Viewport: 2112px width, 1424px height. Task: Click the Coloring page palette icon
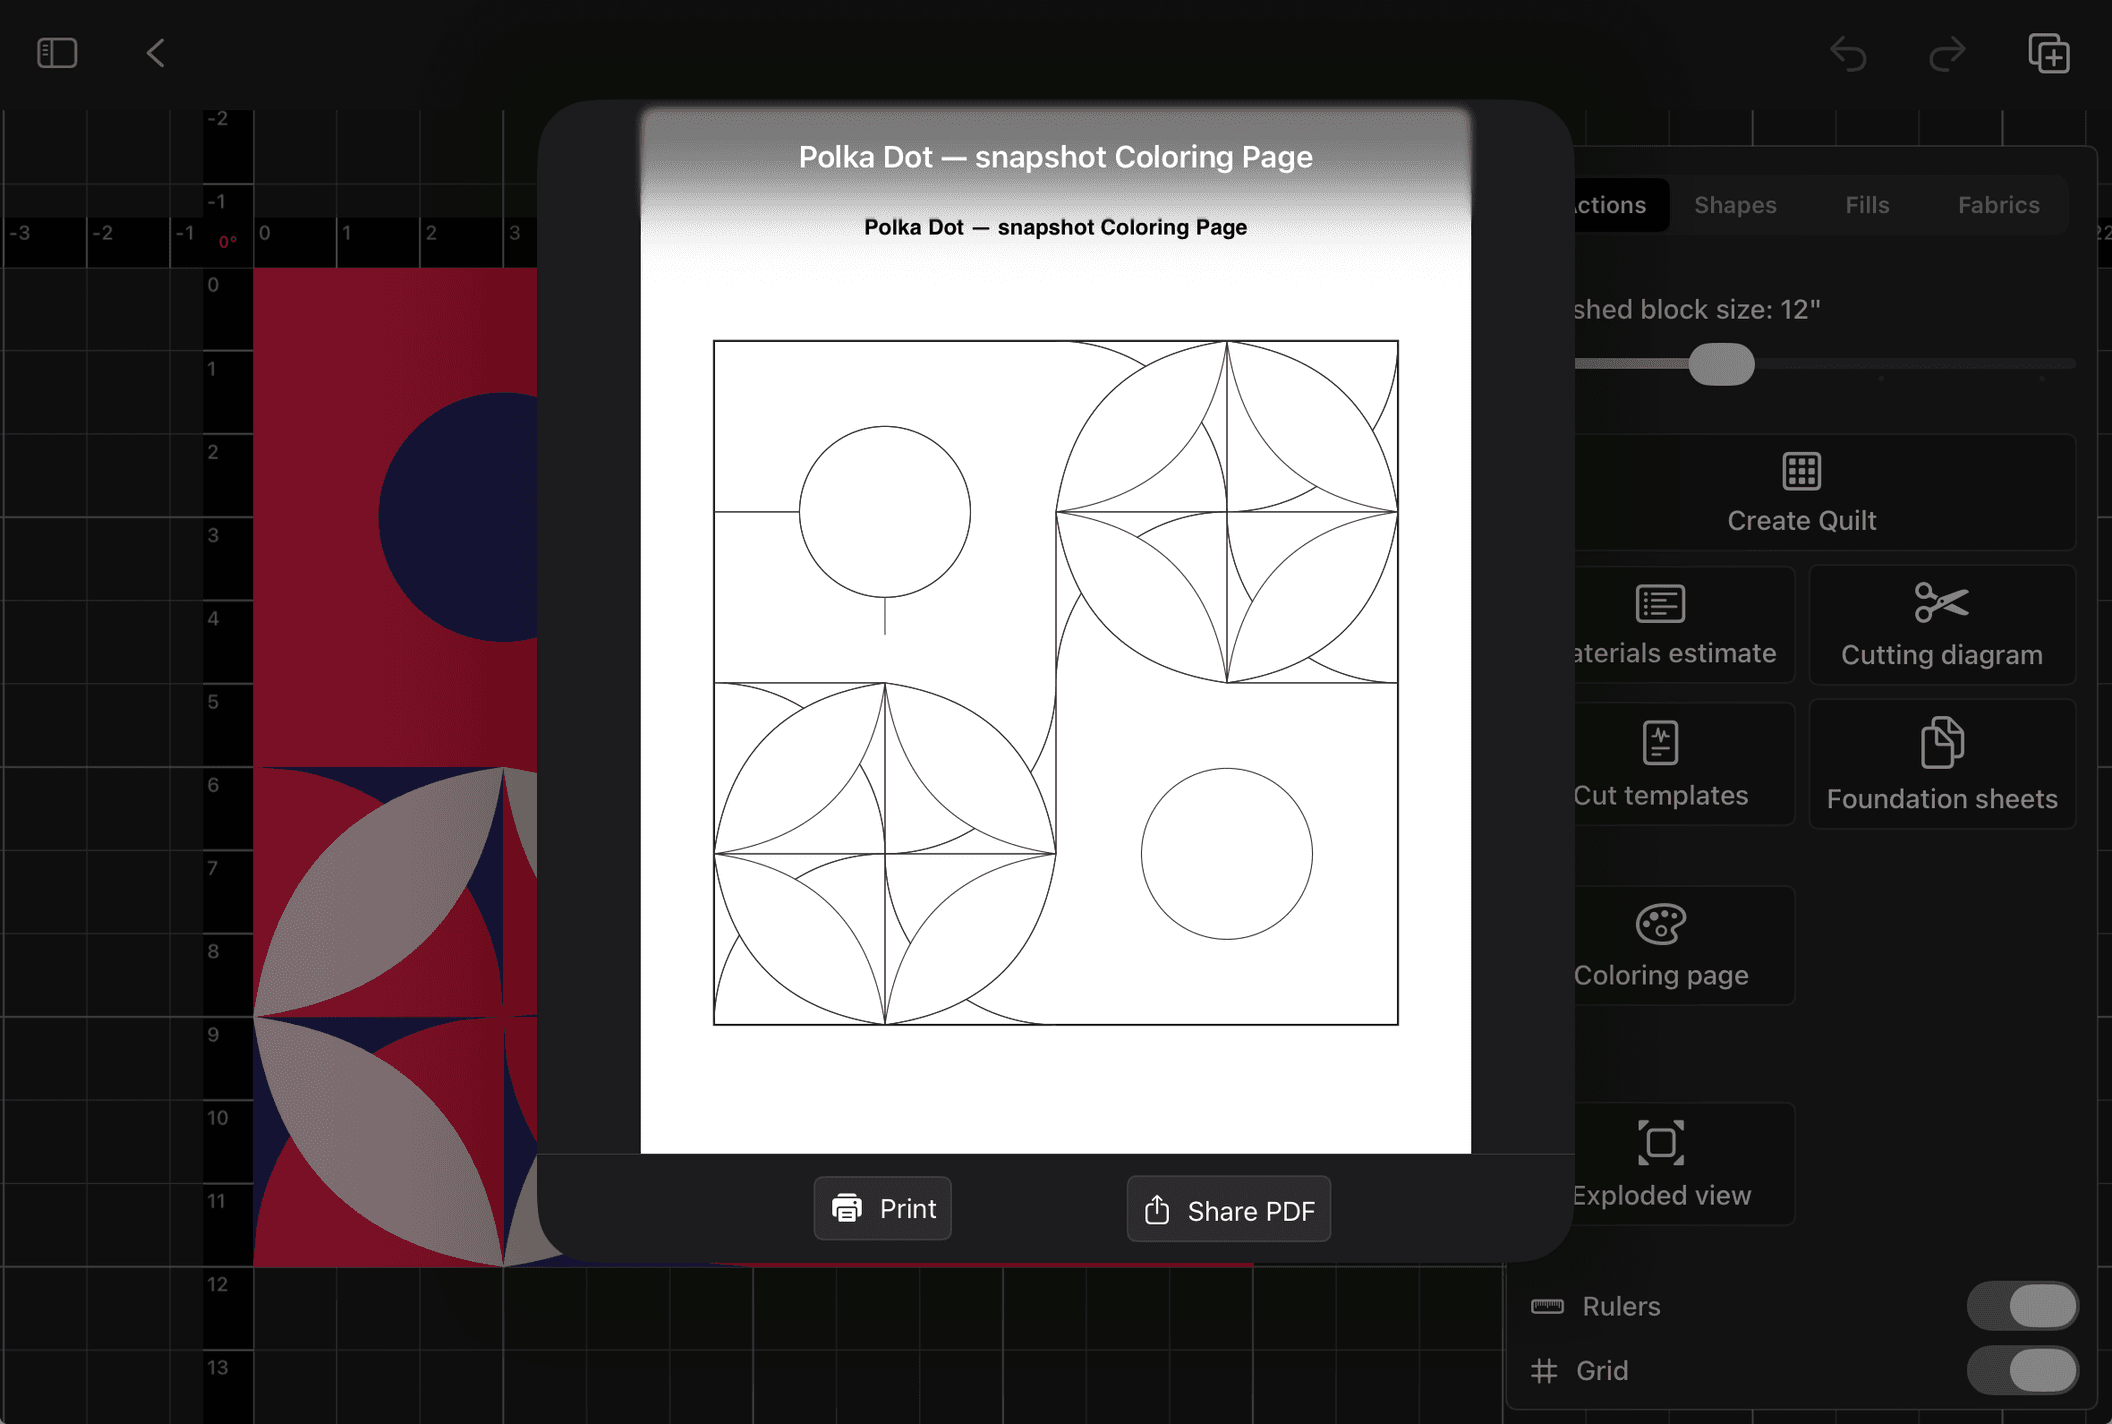(x=1661, y=924)
